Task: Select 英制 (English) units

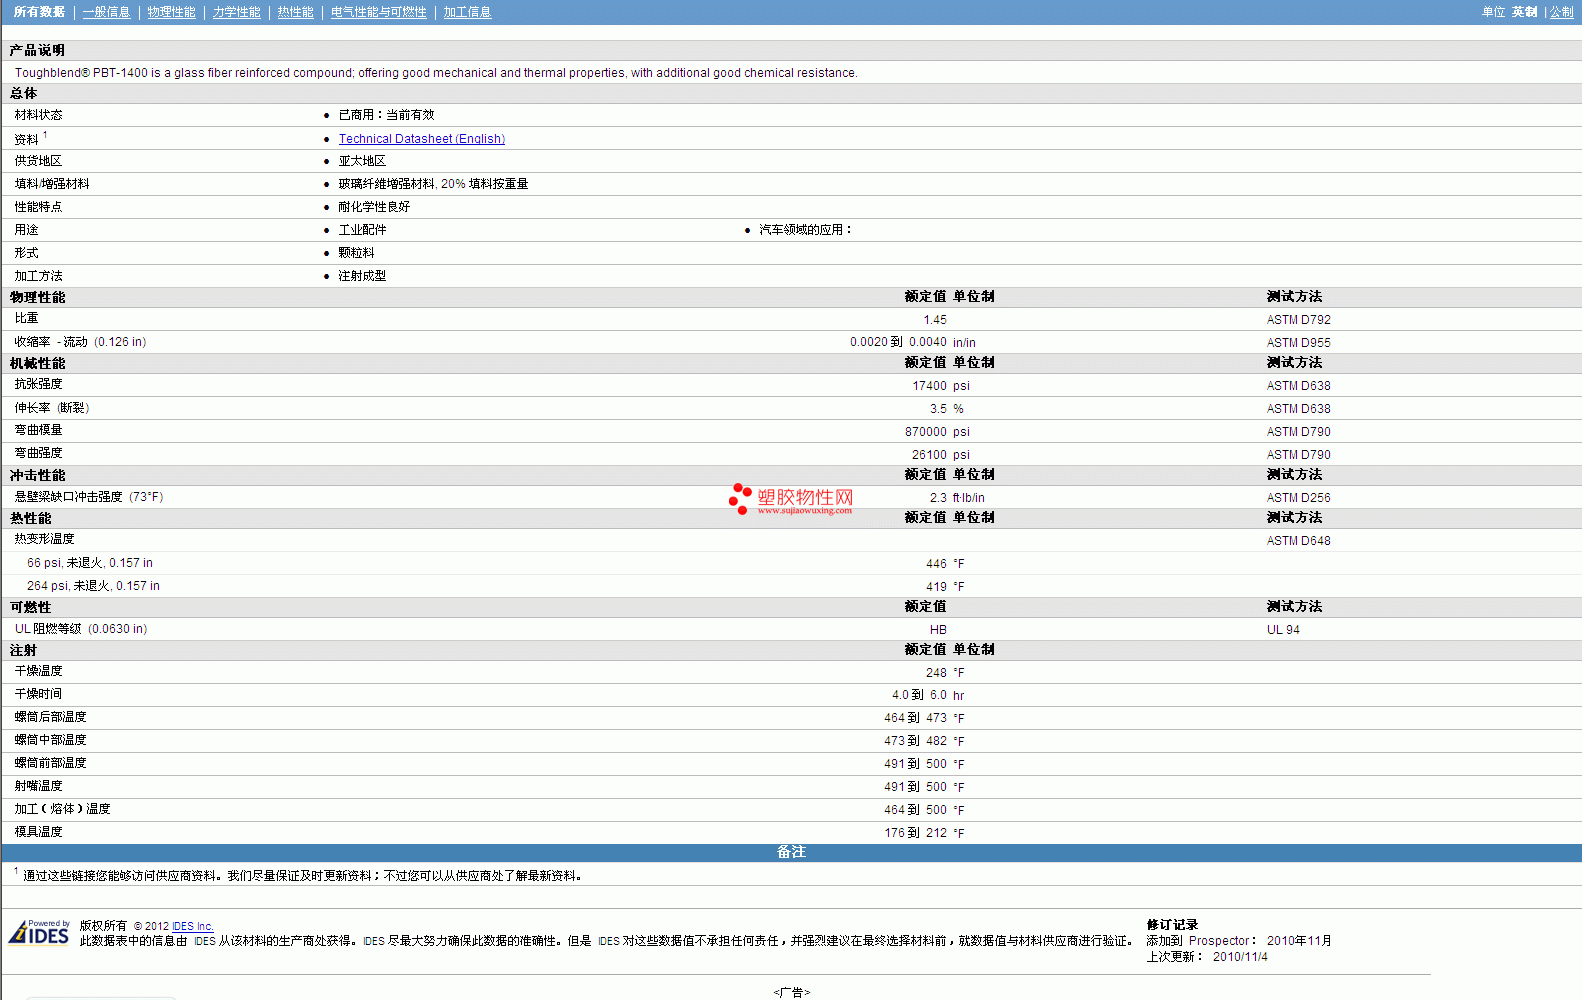Action: pos(1524,12)
